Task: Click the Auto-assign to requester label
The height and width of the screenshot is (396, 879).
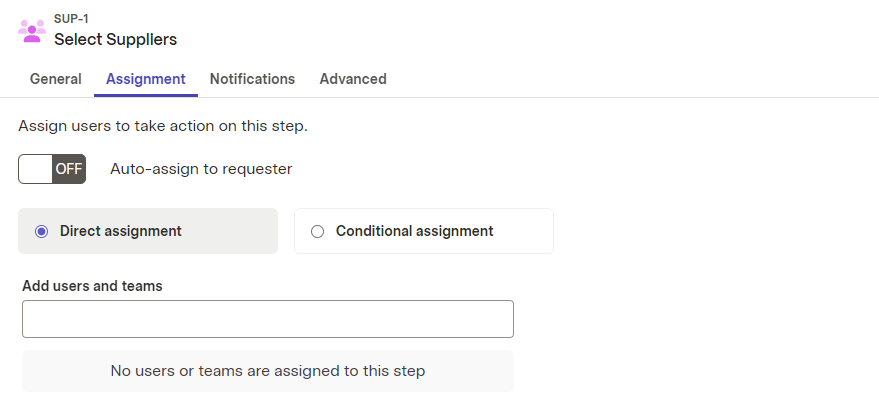Action: coord(201,169)
